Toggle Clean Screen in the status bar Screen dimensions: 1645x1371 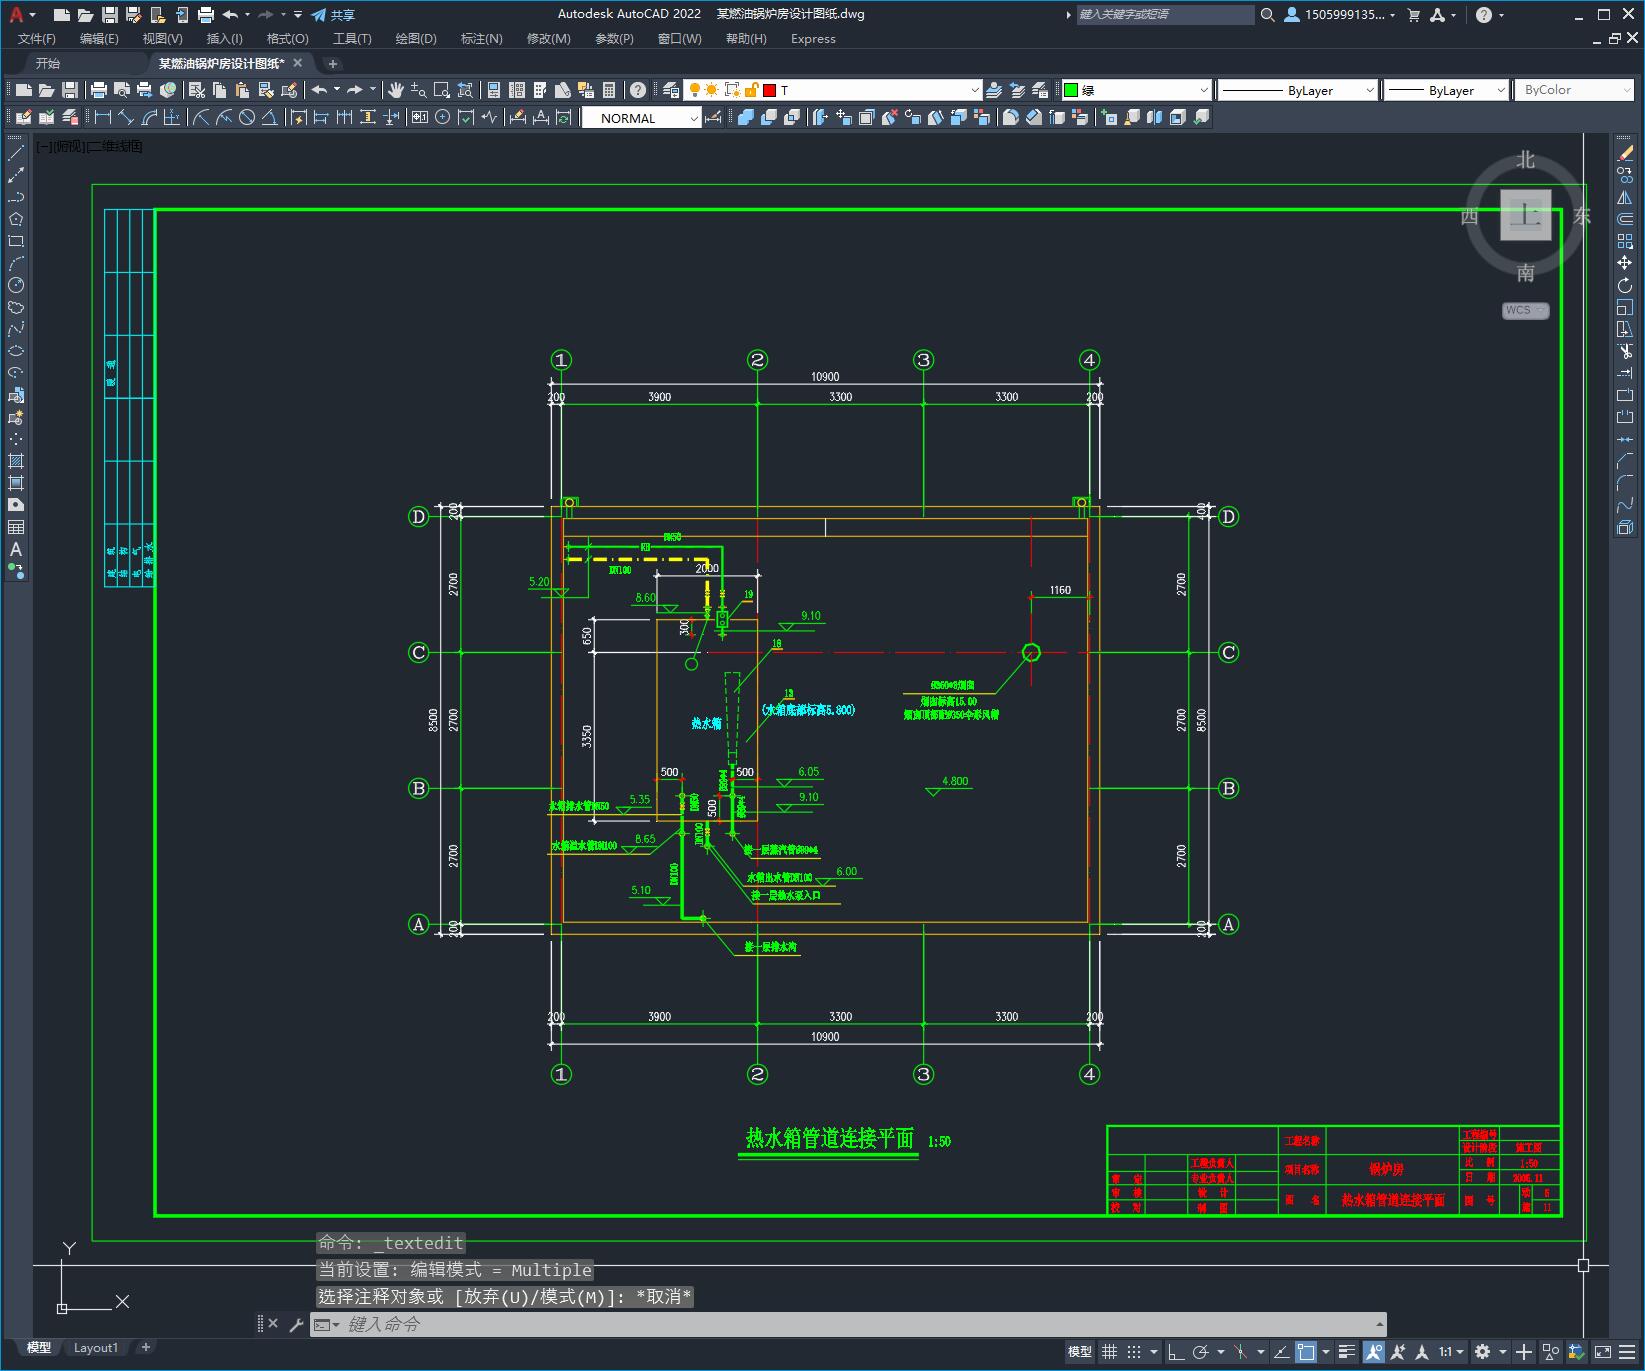tap(1602, 1352)
